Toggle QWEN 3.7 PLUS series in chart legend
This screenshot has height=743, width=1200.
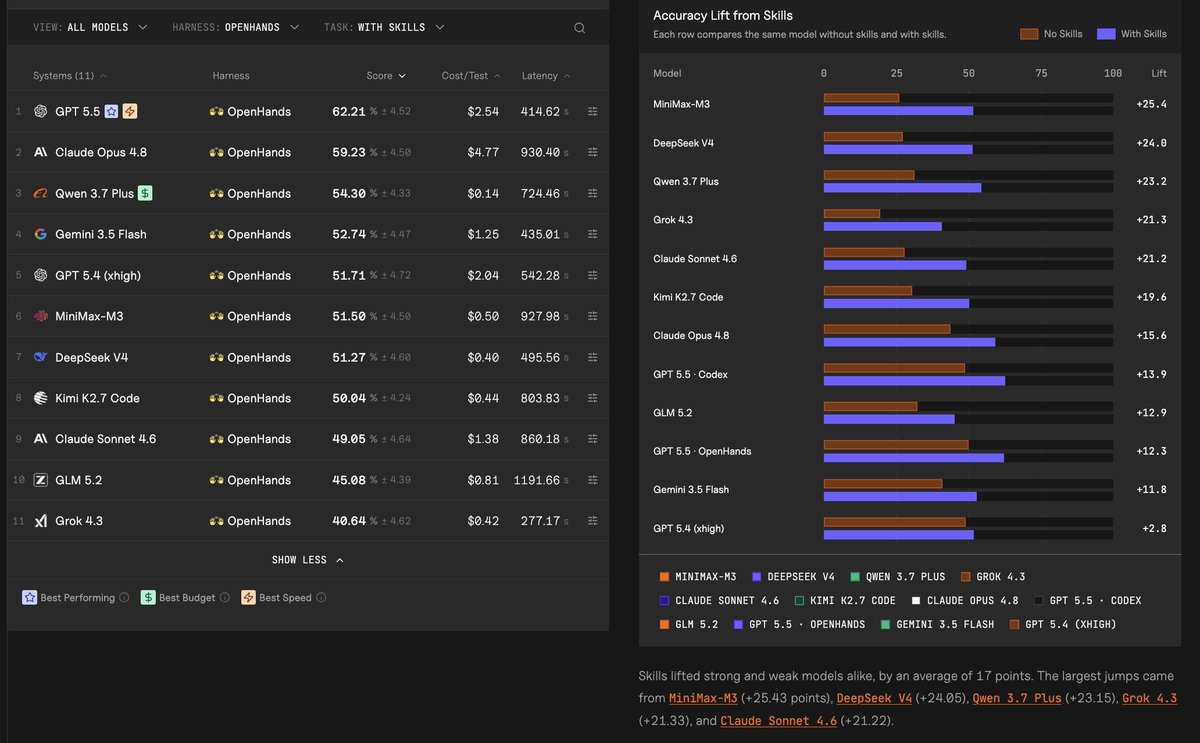(898, 577)
